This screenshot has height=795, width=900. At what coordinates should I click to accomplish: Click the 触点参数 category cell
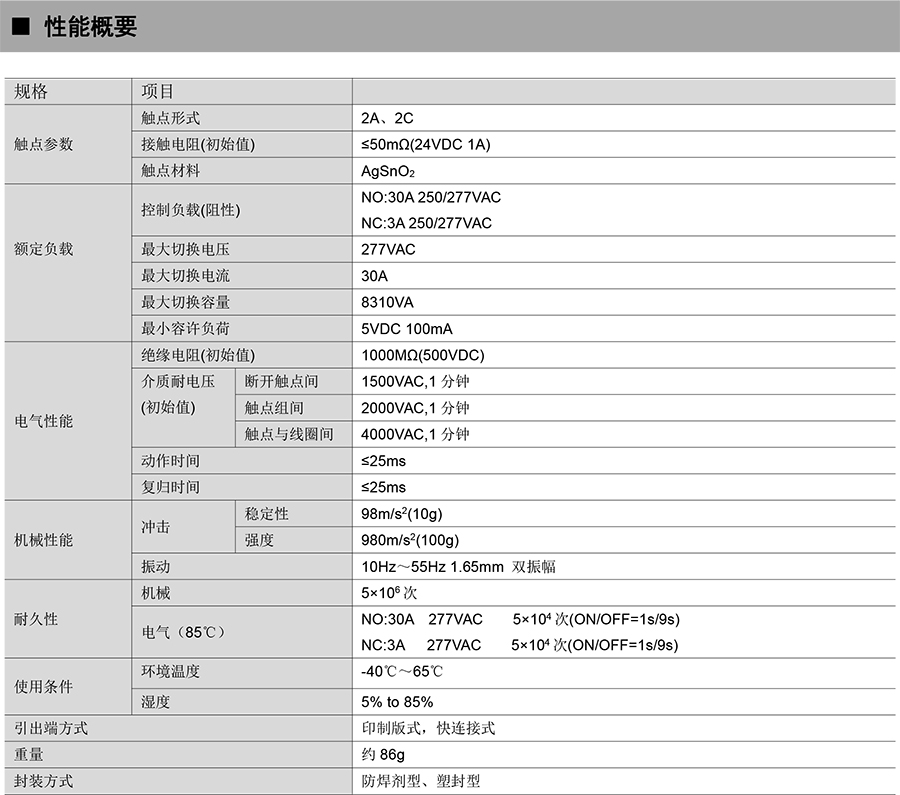(44, 144)
